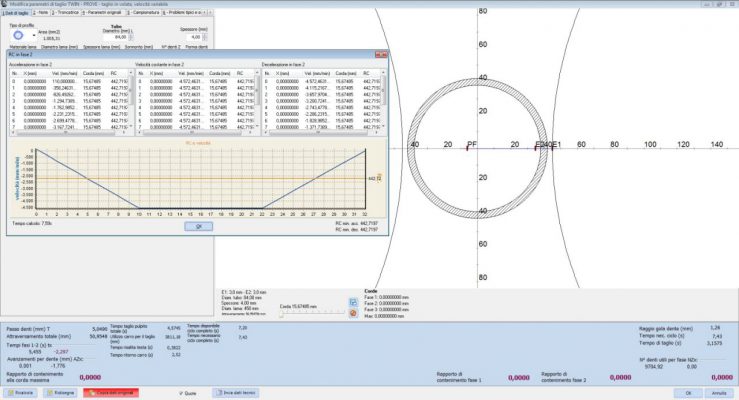The height and width of the screenshot is (400, 739).
Task: Open the Campionatura tab
Action: click(x=143, y=13)
